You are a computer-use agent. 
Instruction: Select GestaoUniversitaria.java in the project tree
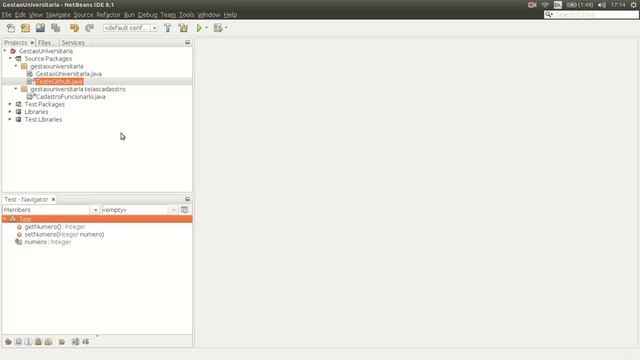coord(69,74)
